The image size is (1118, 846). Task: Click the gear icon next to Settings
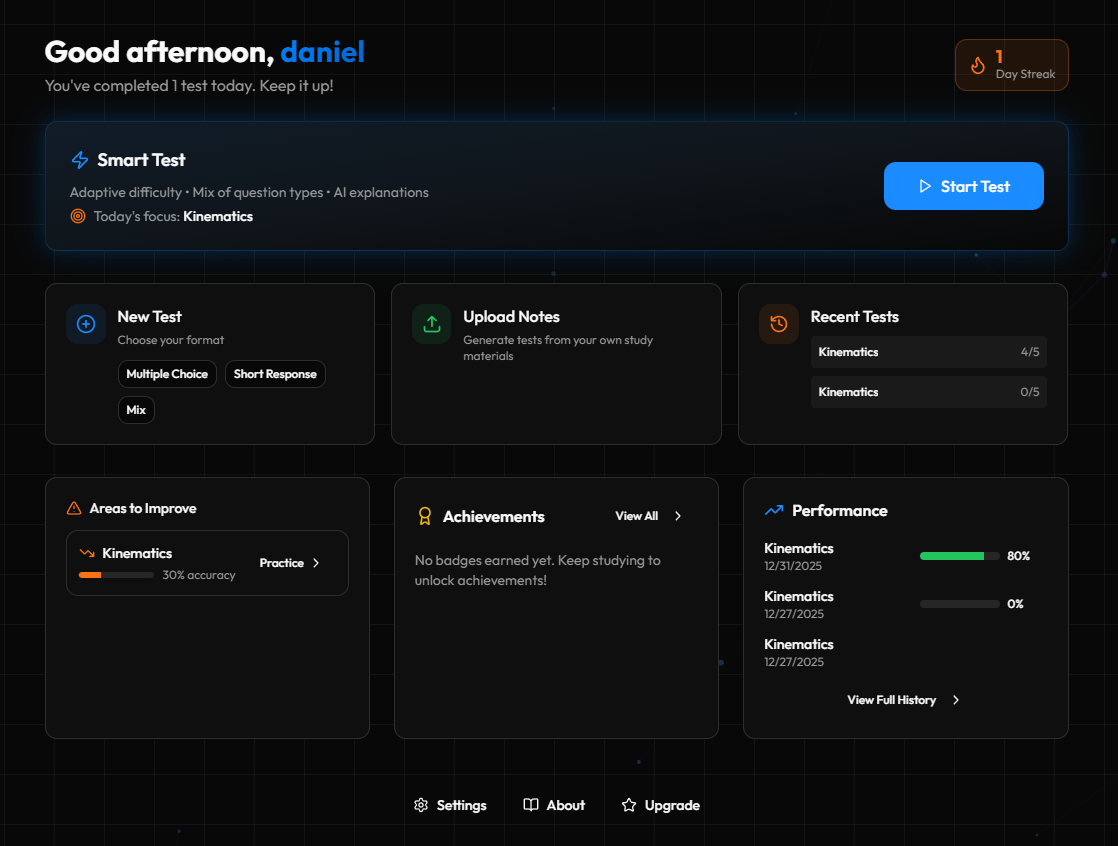click(421, 805)
